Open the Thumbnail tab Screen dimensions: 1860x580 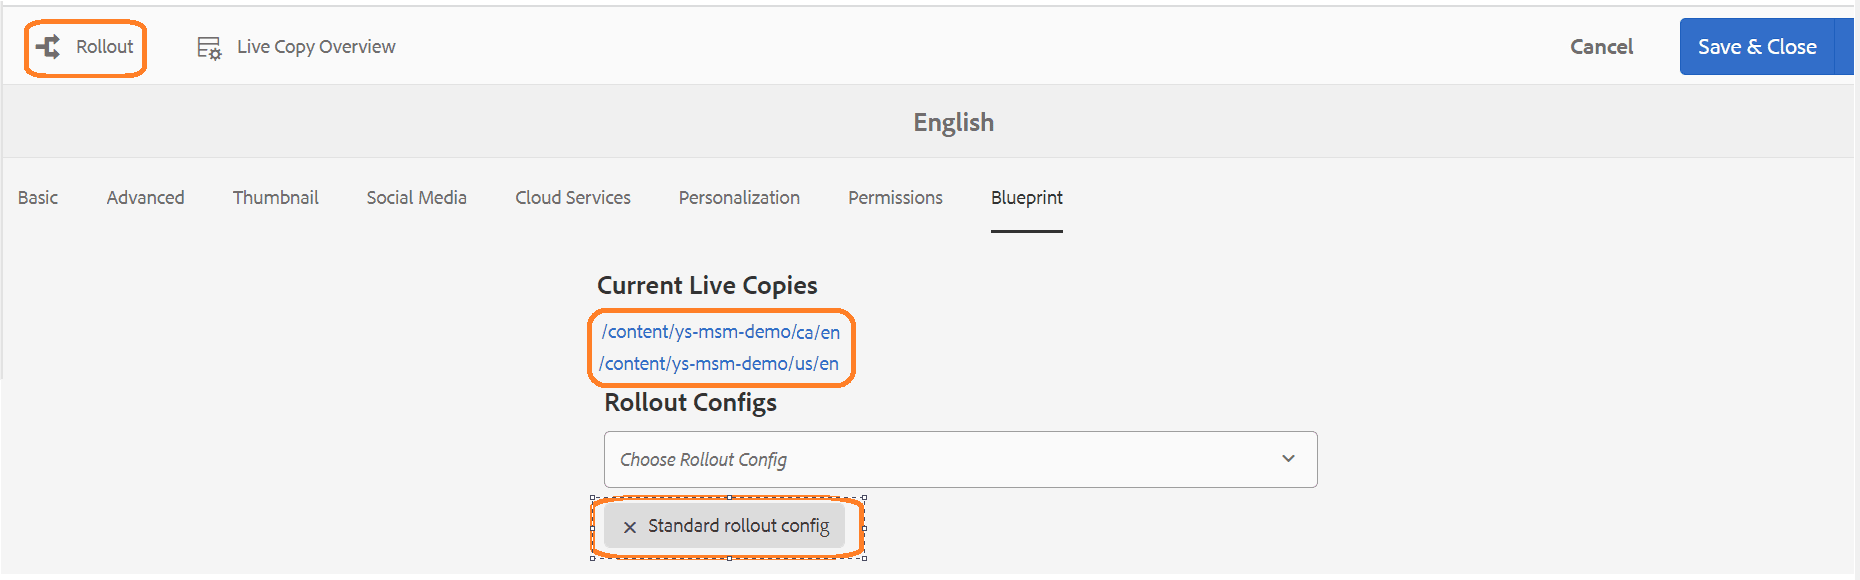[x=276, y=198]
